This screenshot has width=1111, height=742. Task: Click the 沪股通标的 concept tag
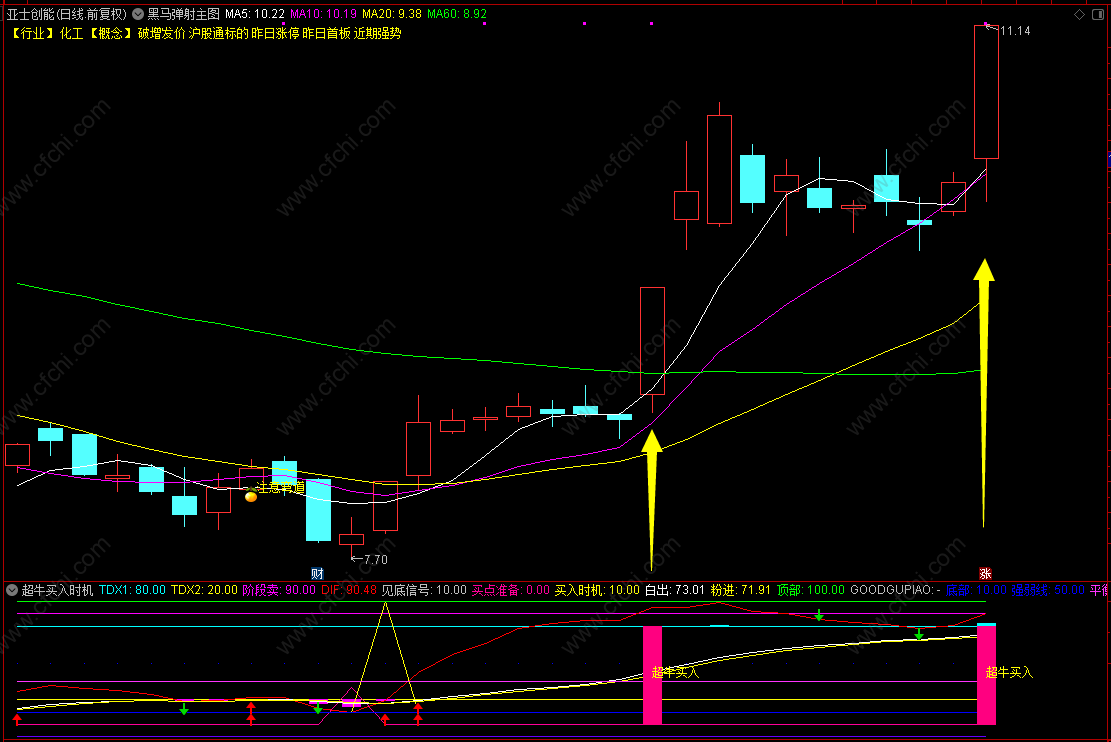(218, 33)
